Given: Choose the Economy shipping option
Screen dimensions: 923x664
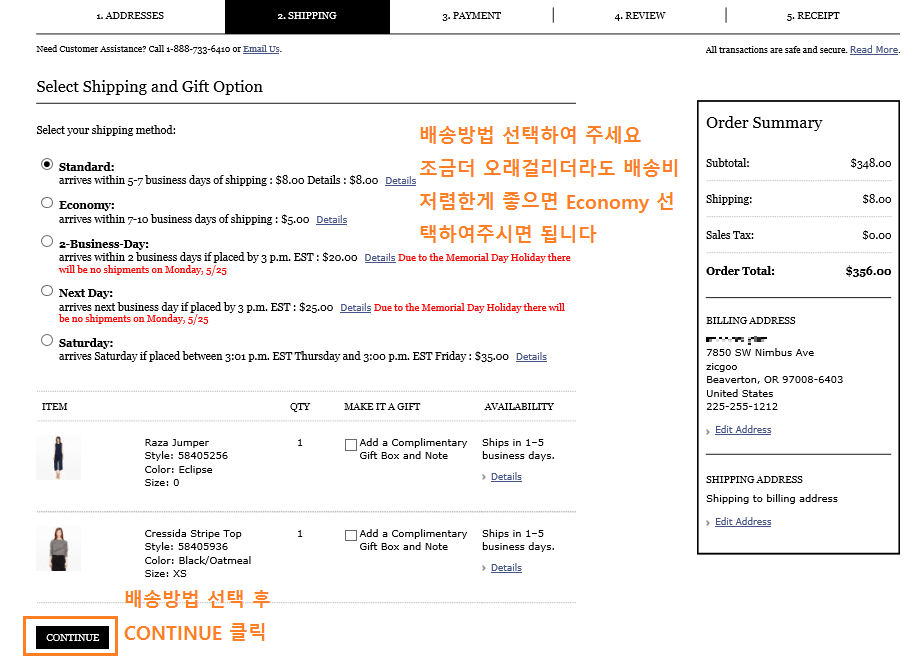Looking at the screenshot, I should (x=47, y=202).
